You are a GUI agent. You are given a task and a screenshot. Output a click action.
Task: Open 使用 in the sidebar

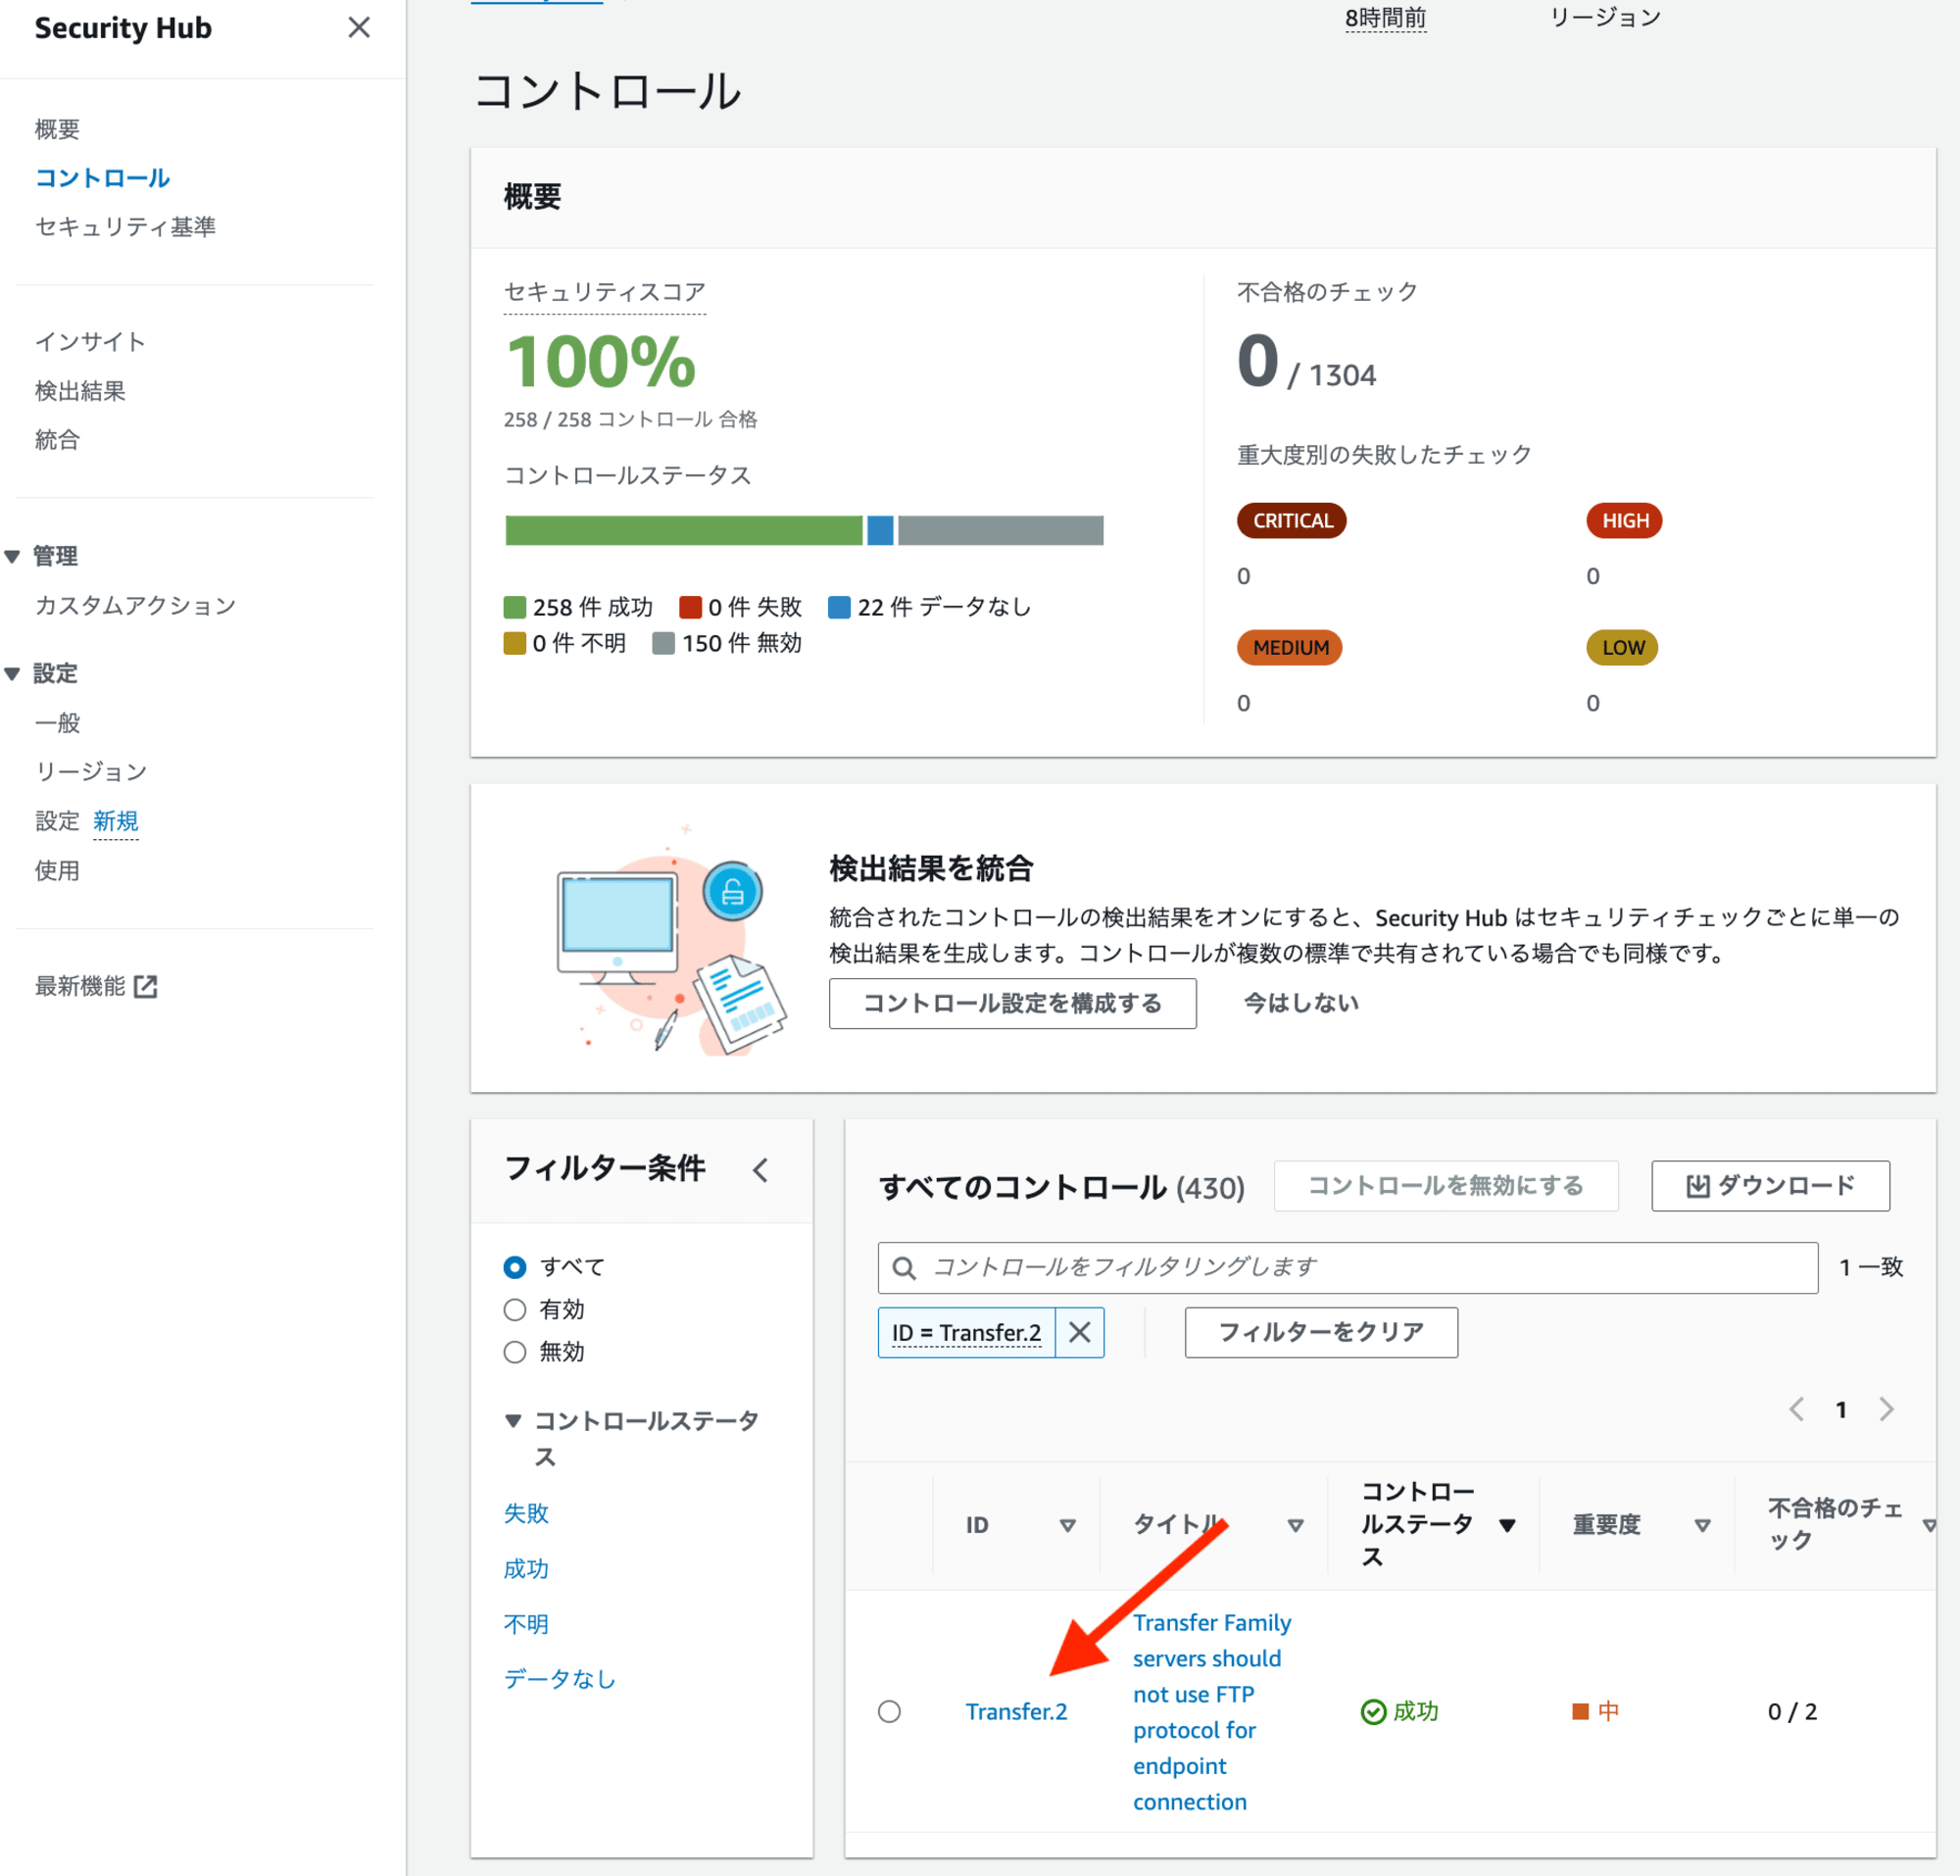[57, 871]
